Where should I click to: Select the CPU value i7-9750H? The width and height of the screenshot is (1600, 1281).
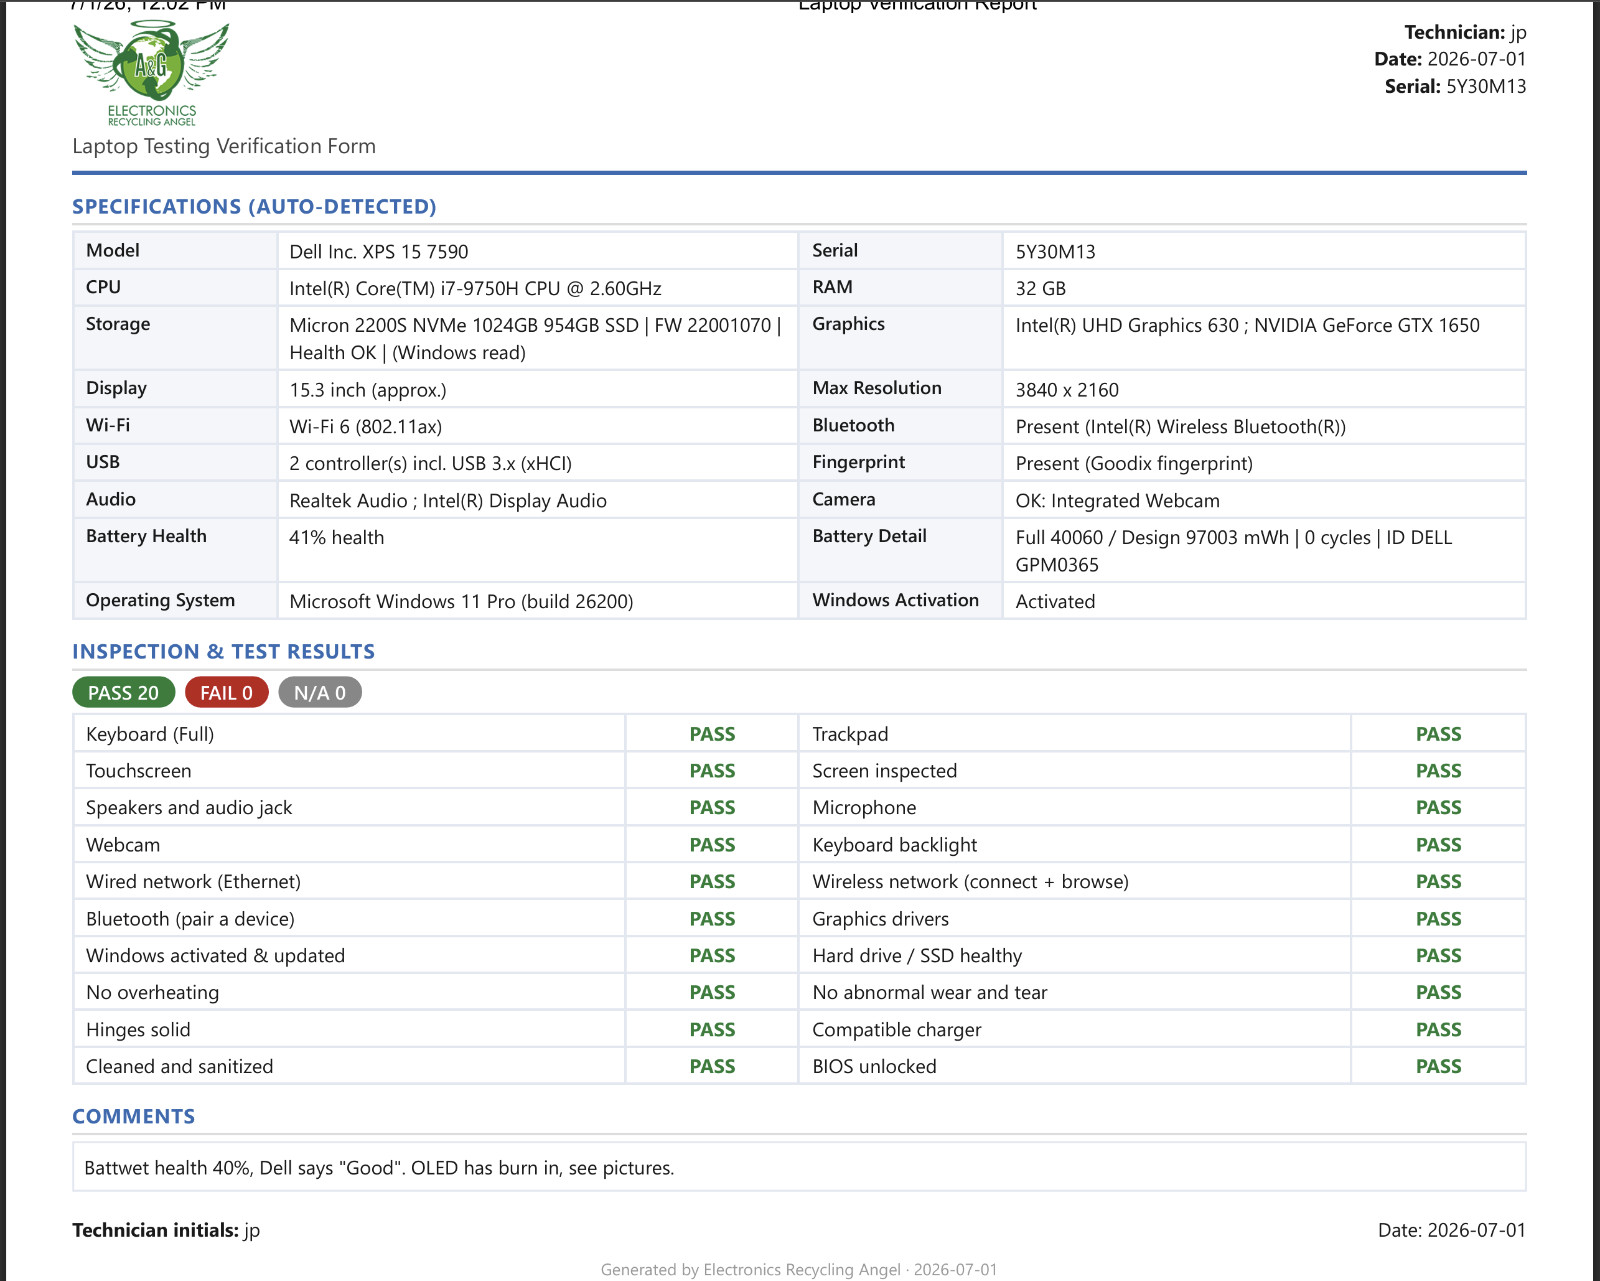(475, 289)
